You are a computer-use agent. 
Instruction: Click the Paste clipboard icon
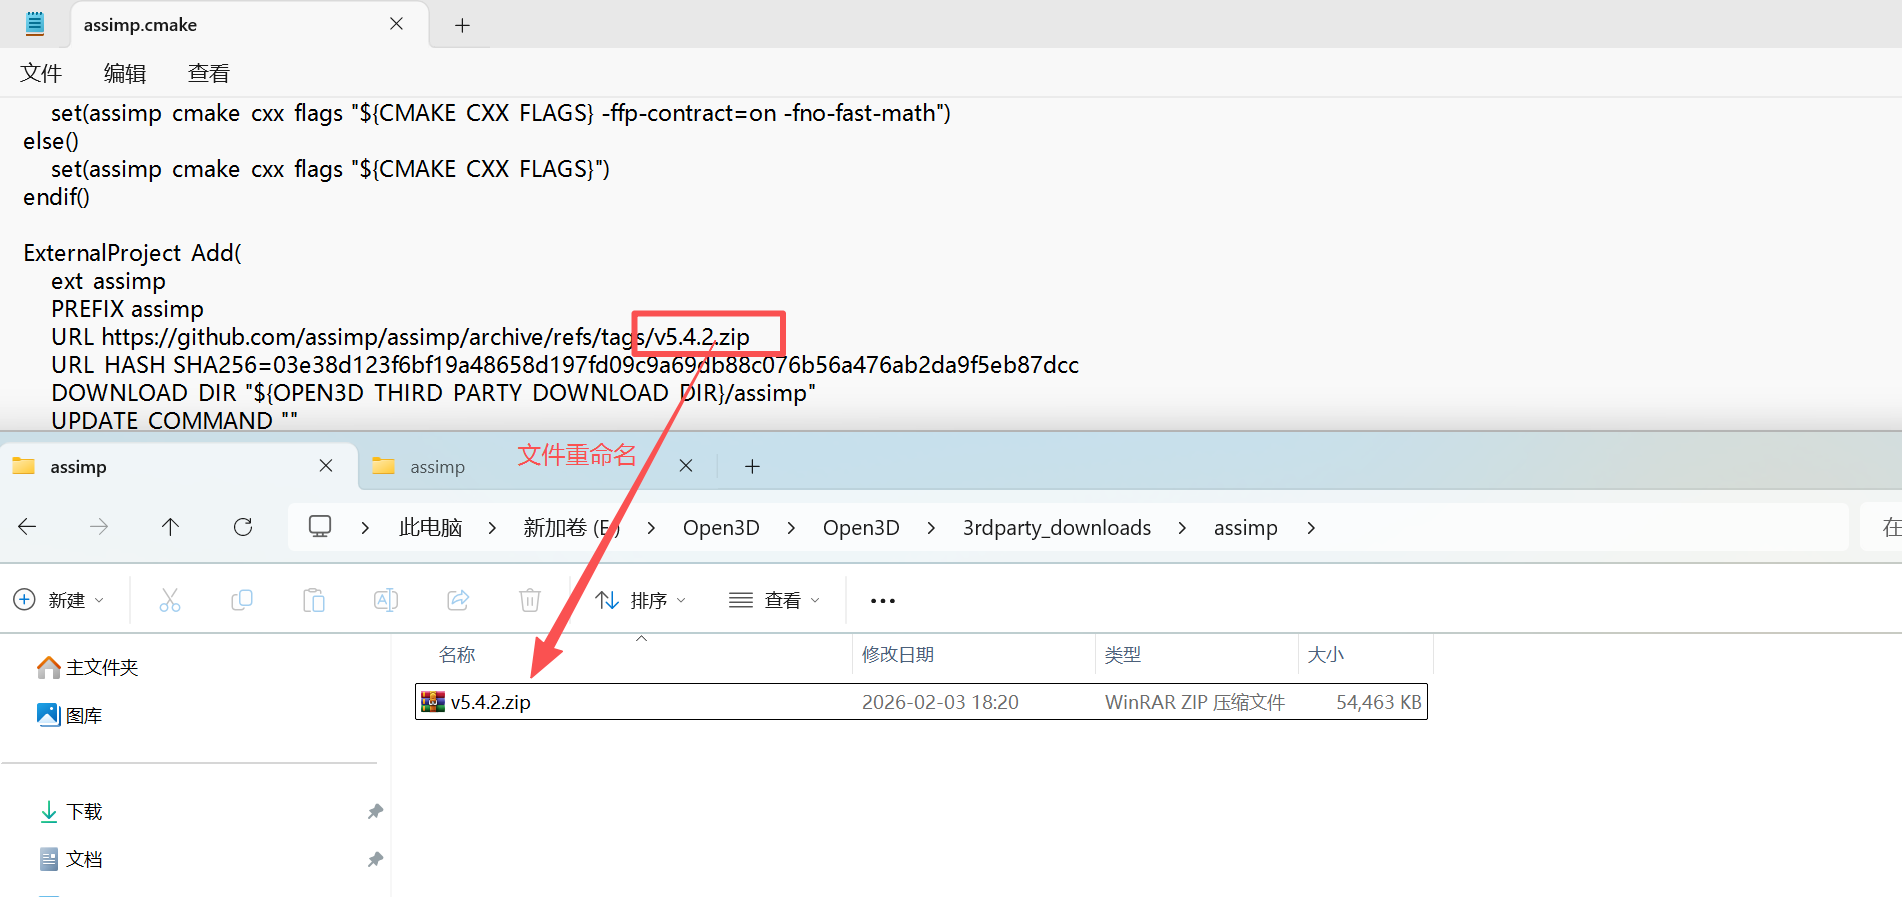[314, 600]
